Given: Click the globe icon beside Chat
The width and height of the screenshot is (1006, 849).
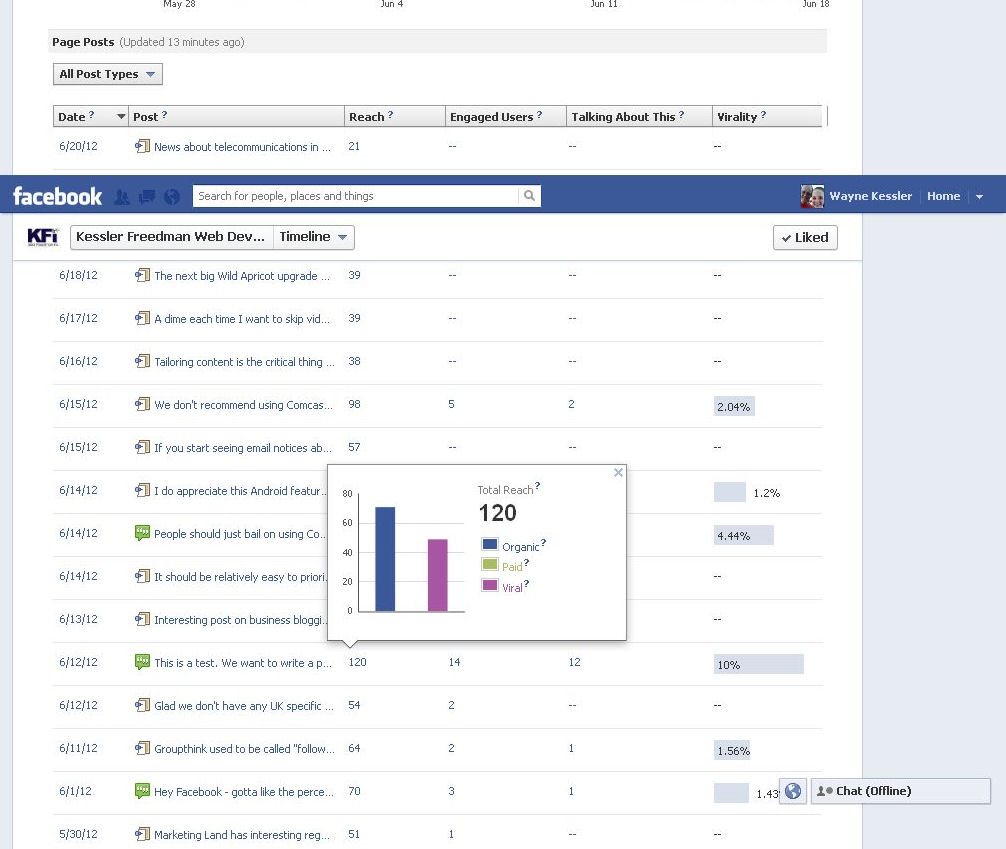Looking at the screenshot, I should [x=793, y=791].
